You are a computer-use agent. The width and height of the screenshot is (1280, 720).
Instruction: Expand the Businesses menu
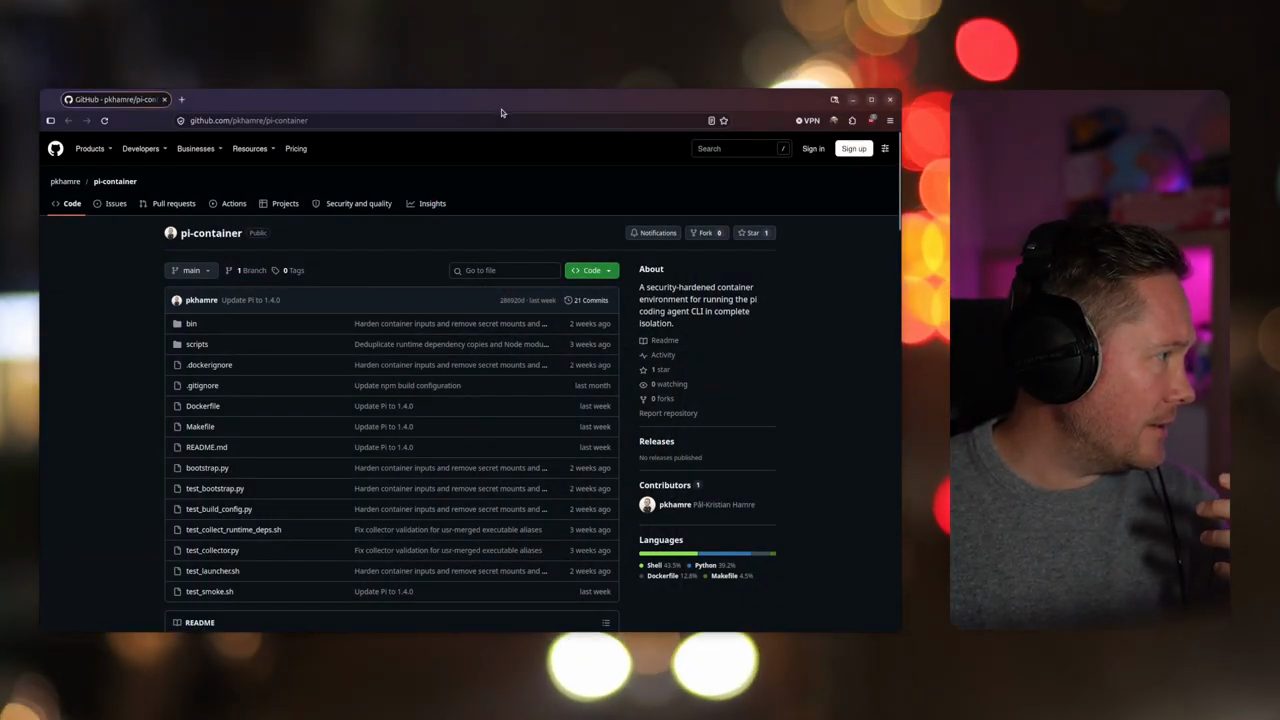199,148
